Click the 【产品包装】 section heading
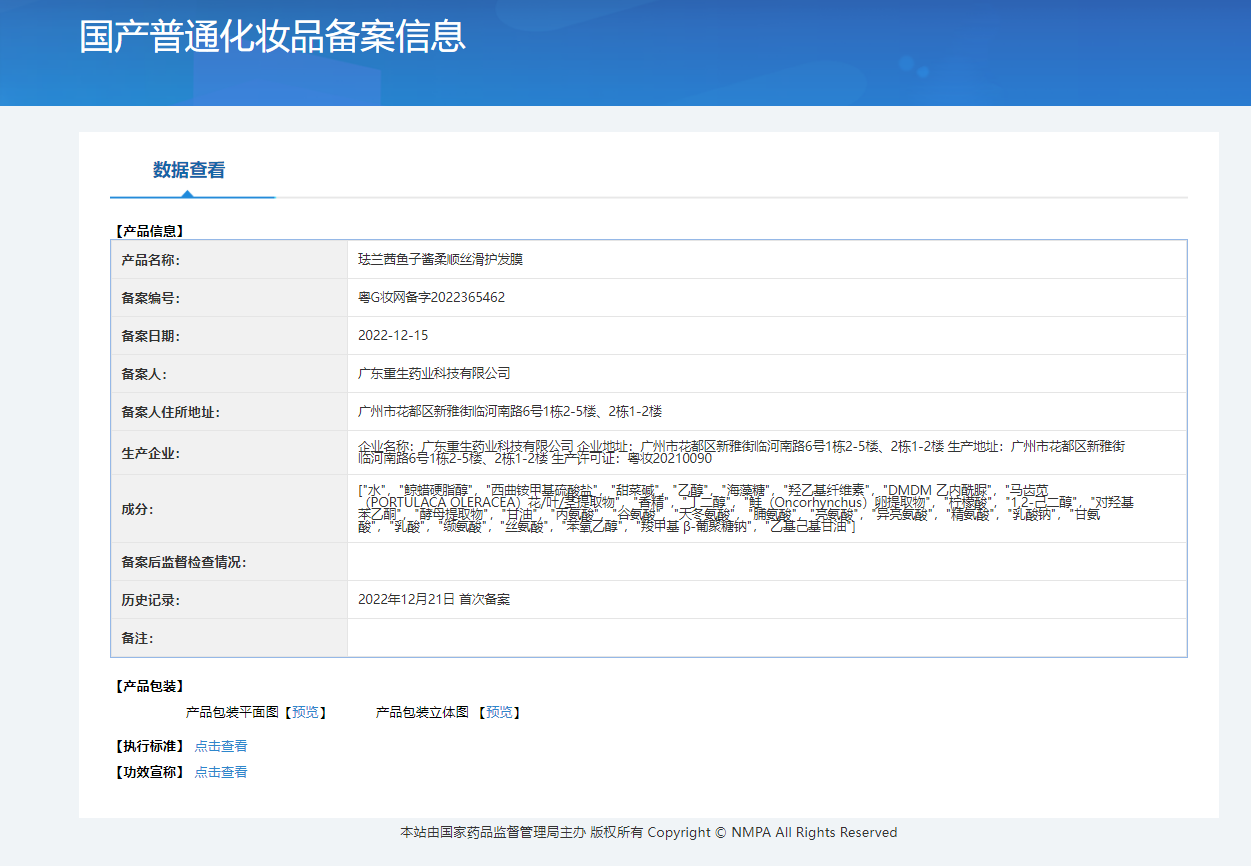Viewport: 1251px width, 866px height. click(150, 687)
